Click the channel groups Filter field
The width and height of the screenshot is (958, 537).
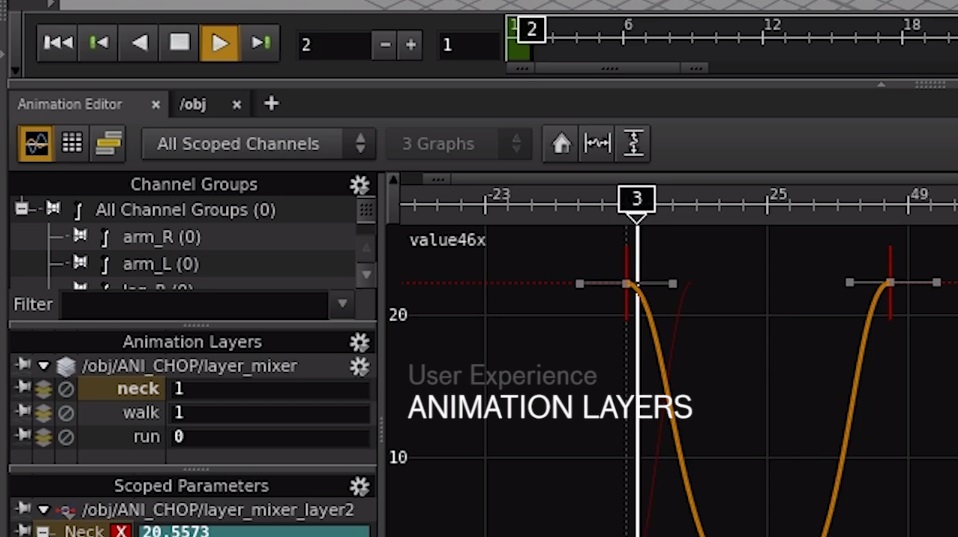pyautogui.click(x=193, y=303)
